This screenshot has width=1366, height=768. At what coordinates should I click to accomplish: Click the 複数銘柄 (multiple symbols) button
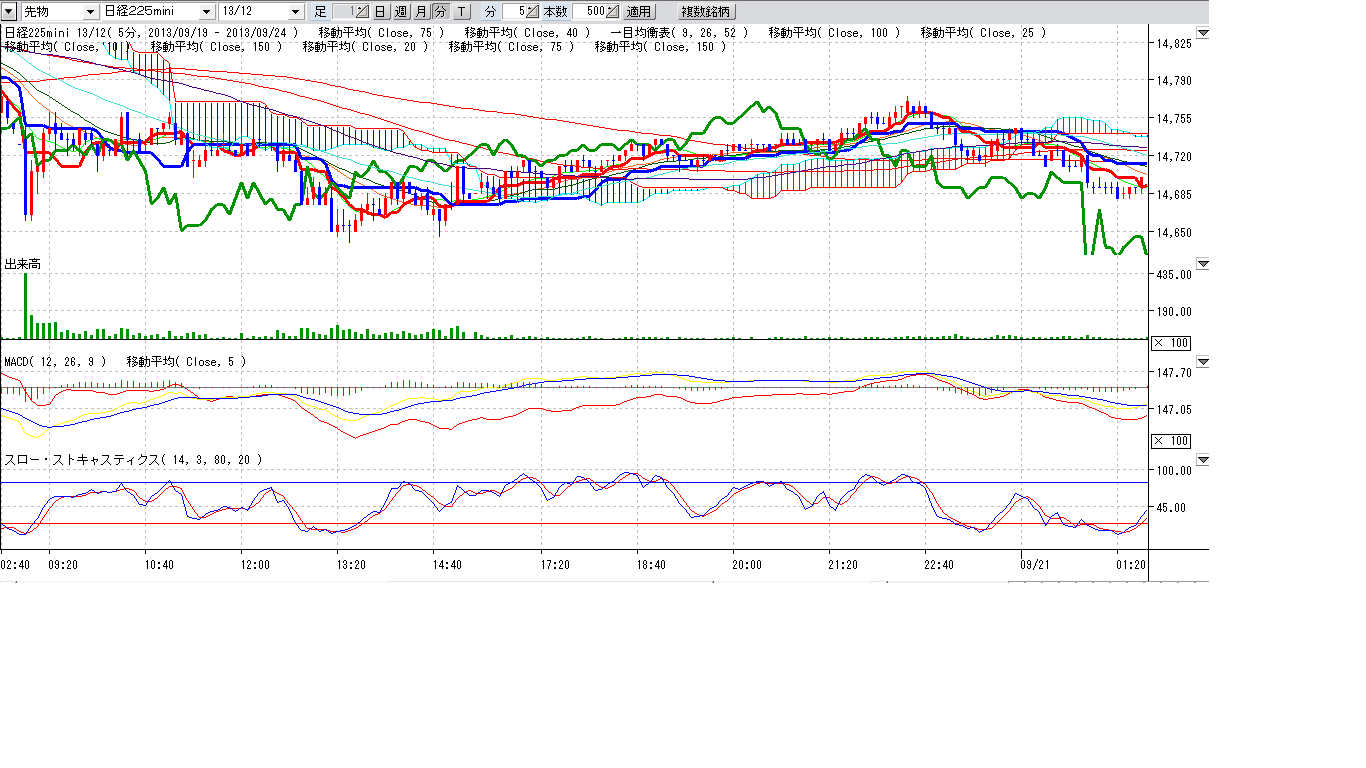(705, 12)
